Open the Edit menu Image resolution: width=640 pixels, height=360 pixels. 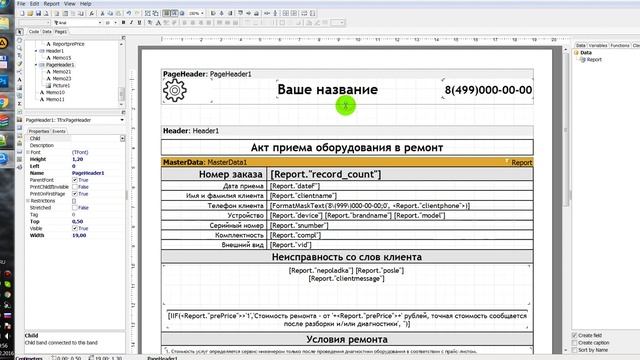click(34, 4)
